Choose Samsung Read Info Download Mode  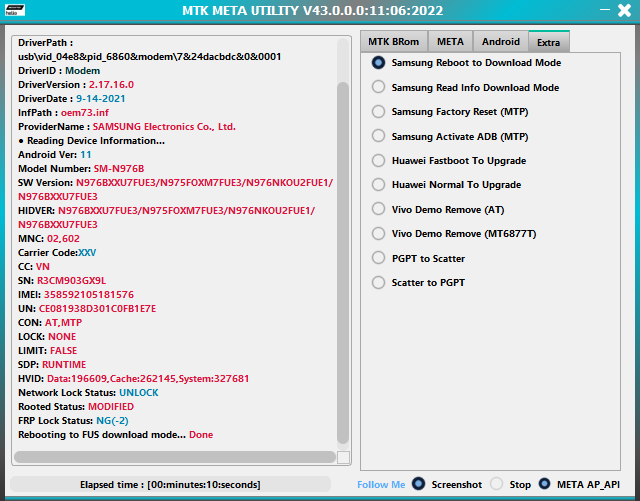465,87
